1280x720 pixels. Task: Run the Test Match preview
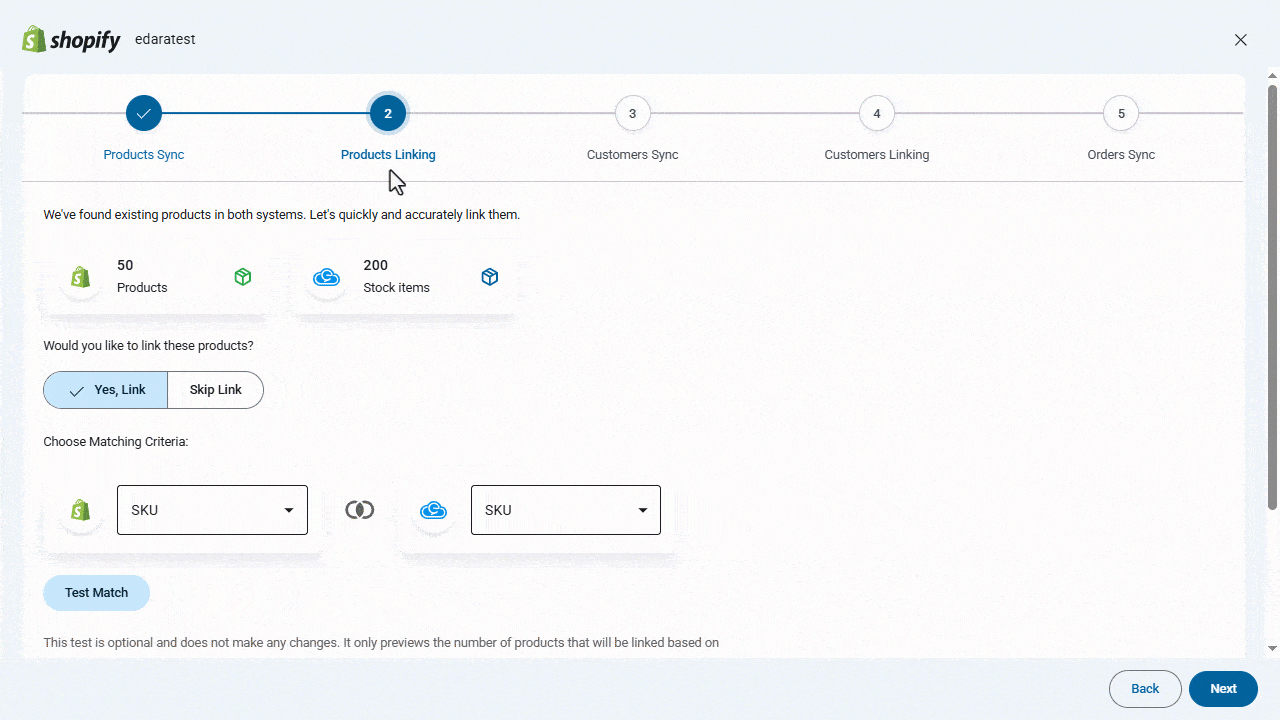(x=96, y=592)
